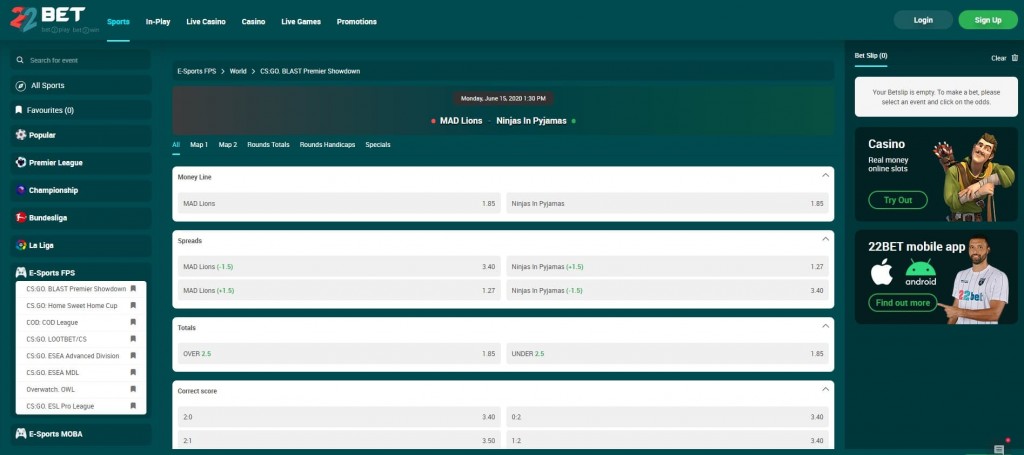
Task: Click the La Liga logo icon
Action: 21,245
